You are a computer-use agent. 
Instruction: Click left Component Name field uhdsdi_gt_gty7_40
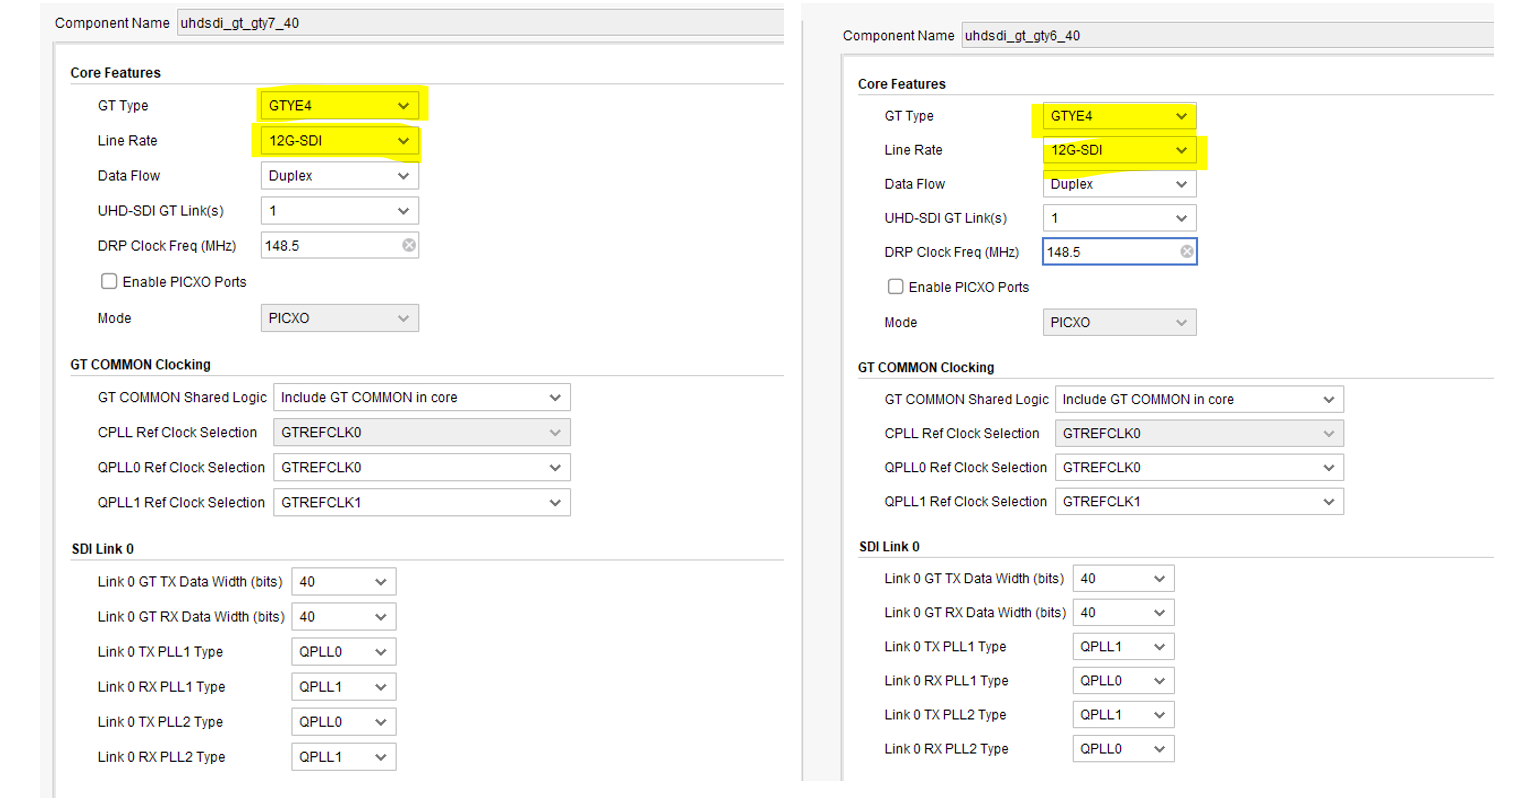click(x=480, y=23)
